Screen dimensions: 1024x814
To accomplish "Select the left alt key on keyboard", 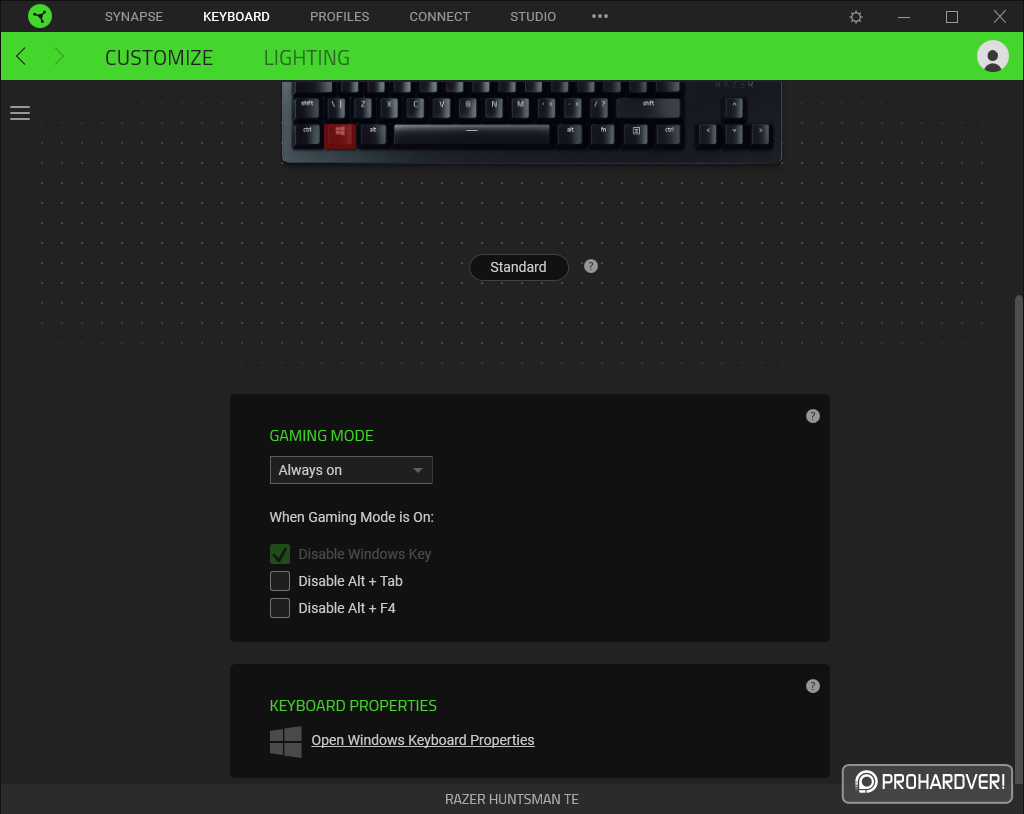I will click(373, 133).
